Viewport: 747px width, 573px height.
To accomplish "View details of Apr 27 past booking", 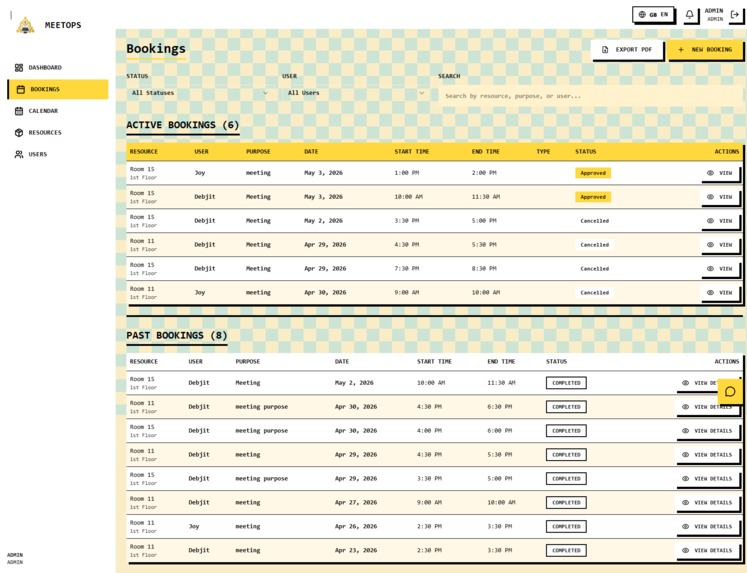I will coord(708,503).
